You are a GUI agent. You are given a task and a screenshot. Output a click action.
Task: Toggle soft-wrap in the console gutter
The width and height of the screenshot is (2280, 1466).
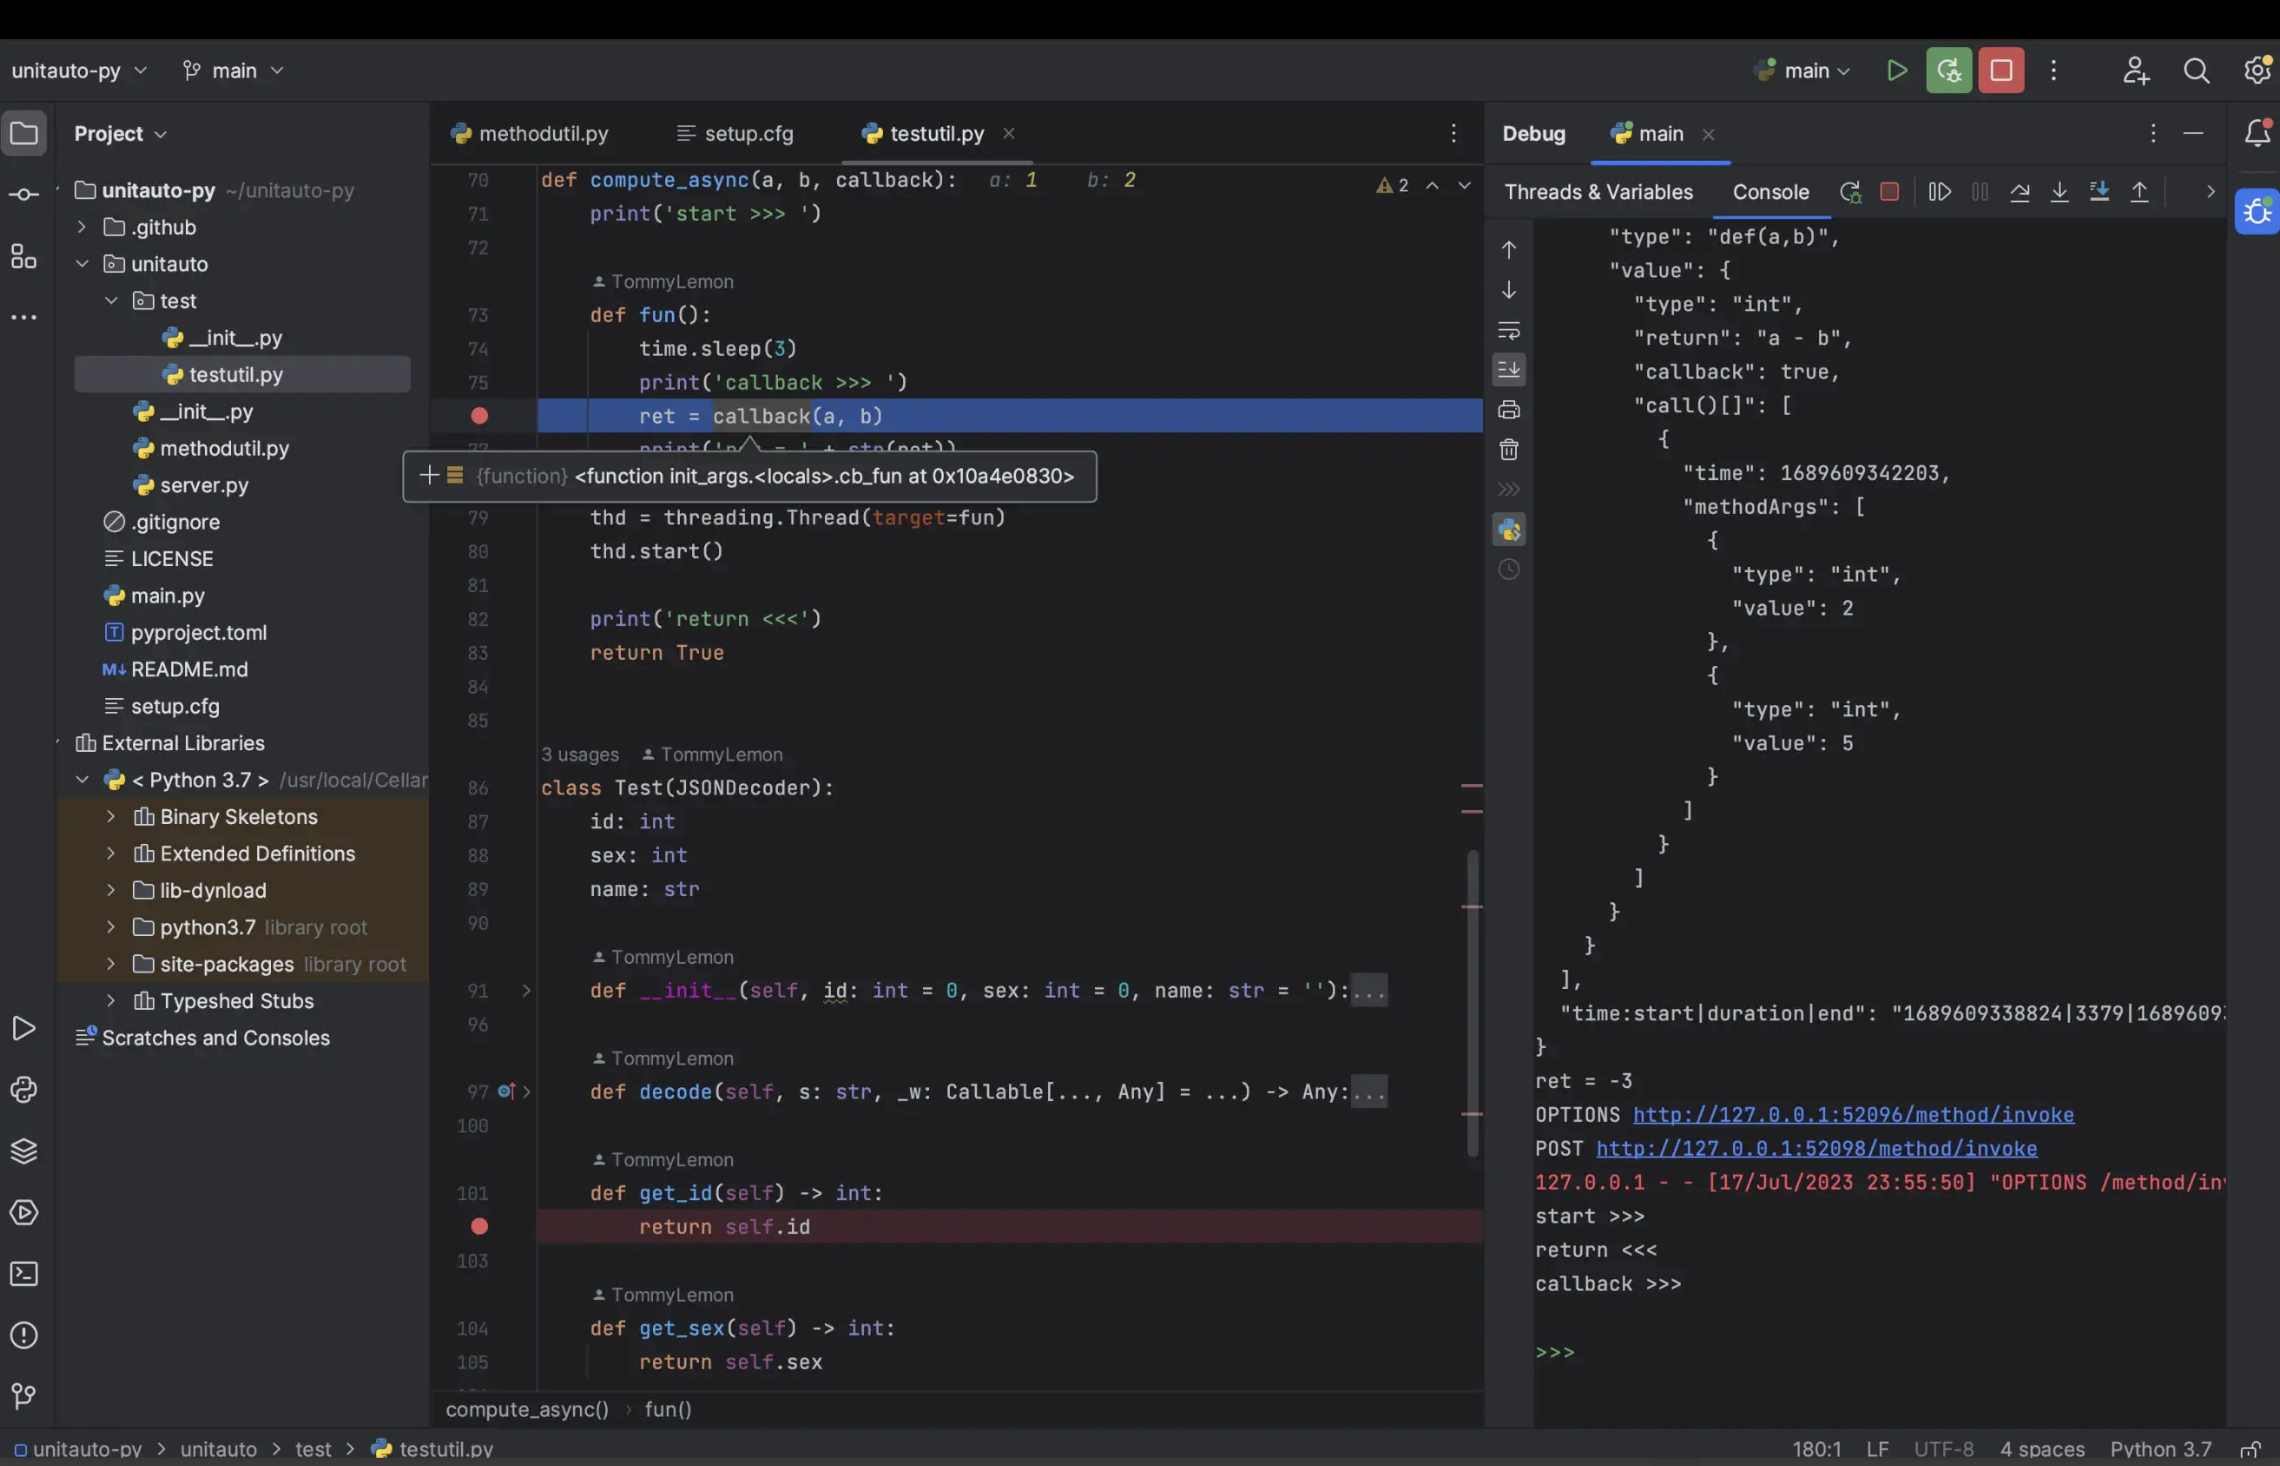tap(1509, 330)
